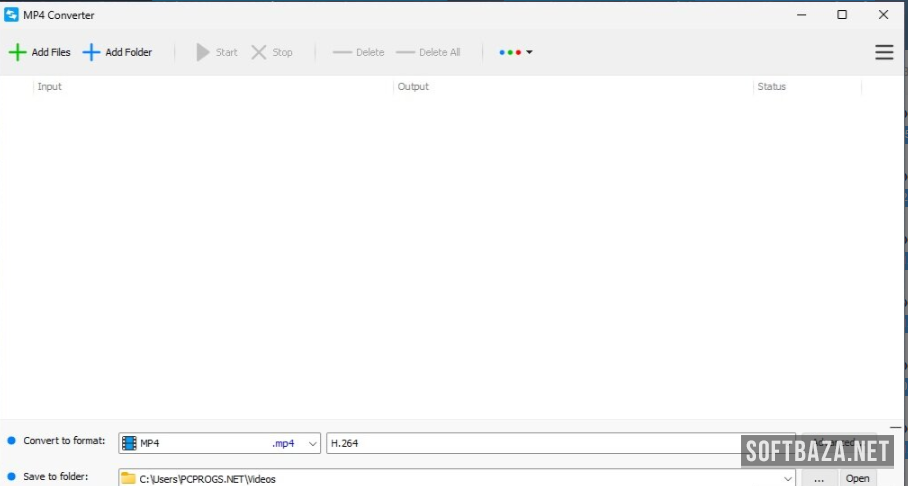
Task: Click the blue dot beside Save to folder
Action: pos(12,476)
